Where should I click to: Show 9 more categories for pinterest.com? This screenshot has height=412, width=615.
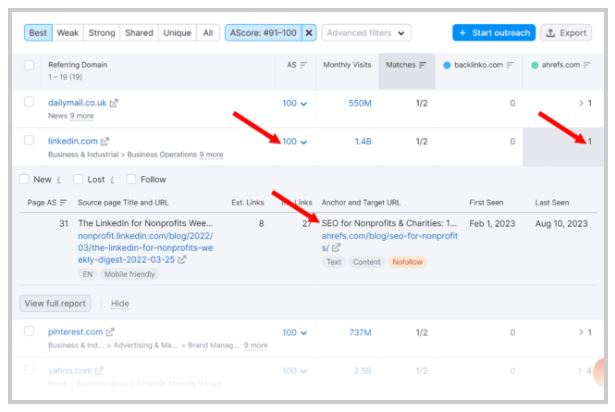[256, 345]
